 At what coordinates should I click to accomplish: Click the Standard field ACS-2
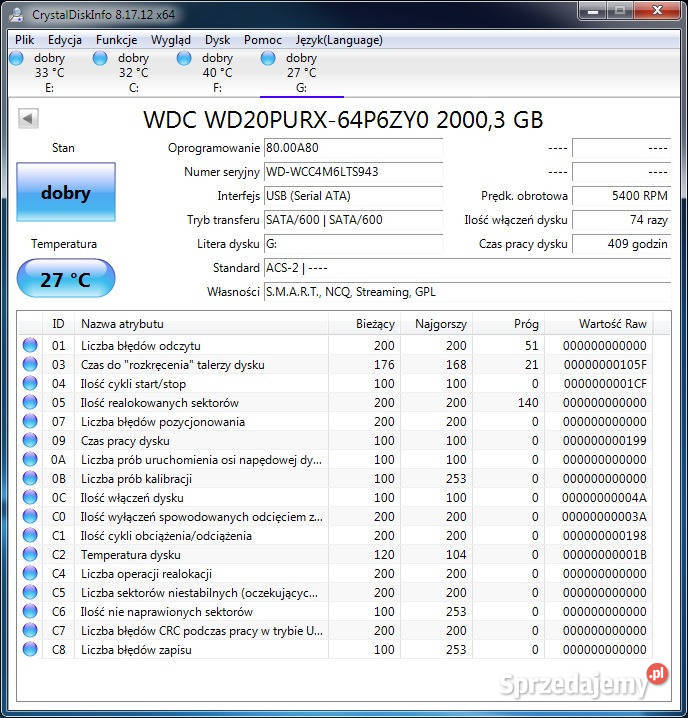click(x=467, y=268)
